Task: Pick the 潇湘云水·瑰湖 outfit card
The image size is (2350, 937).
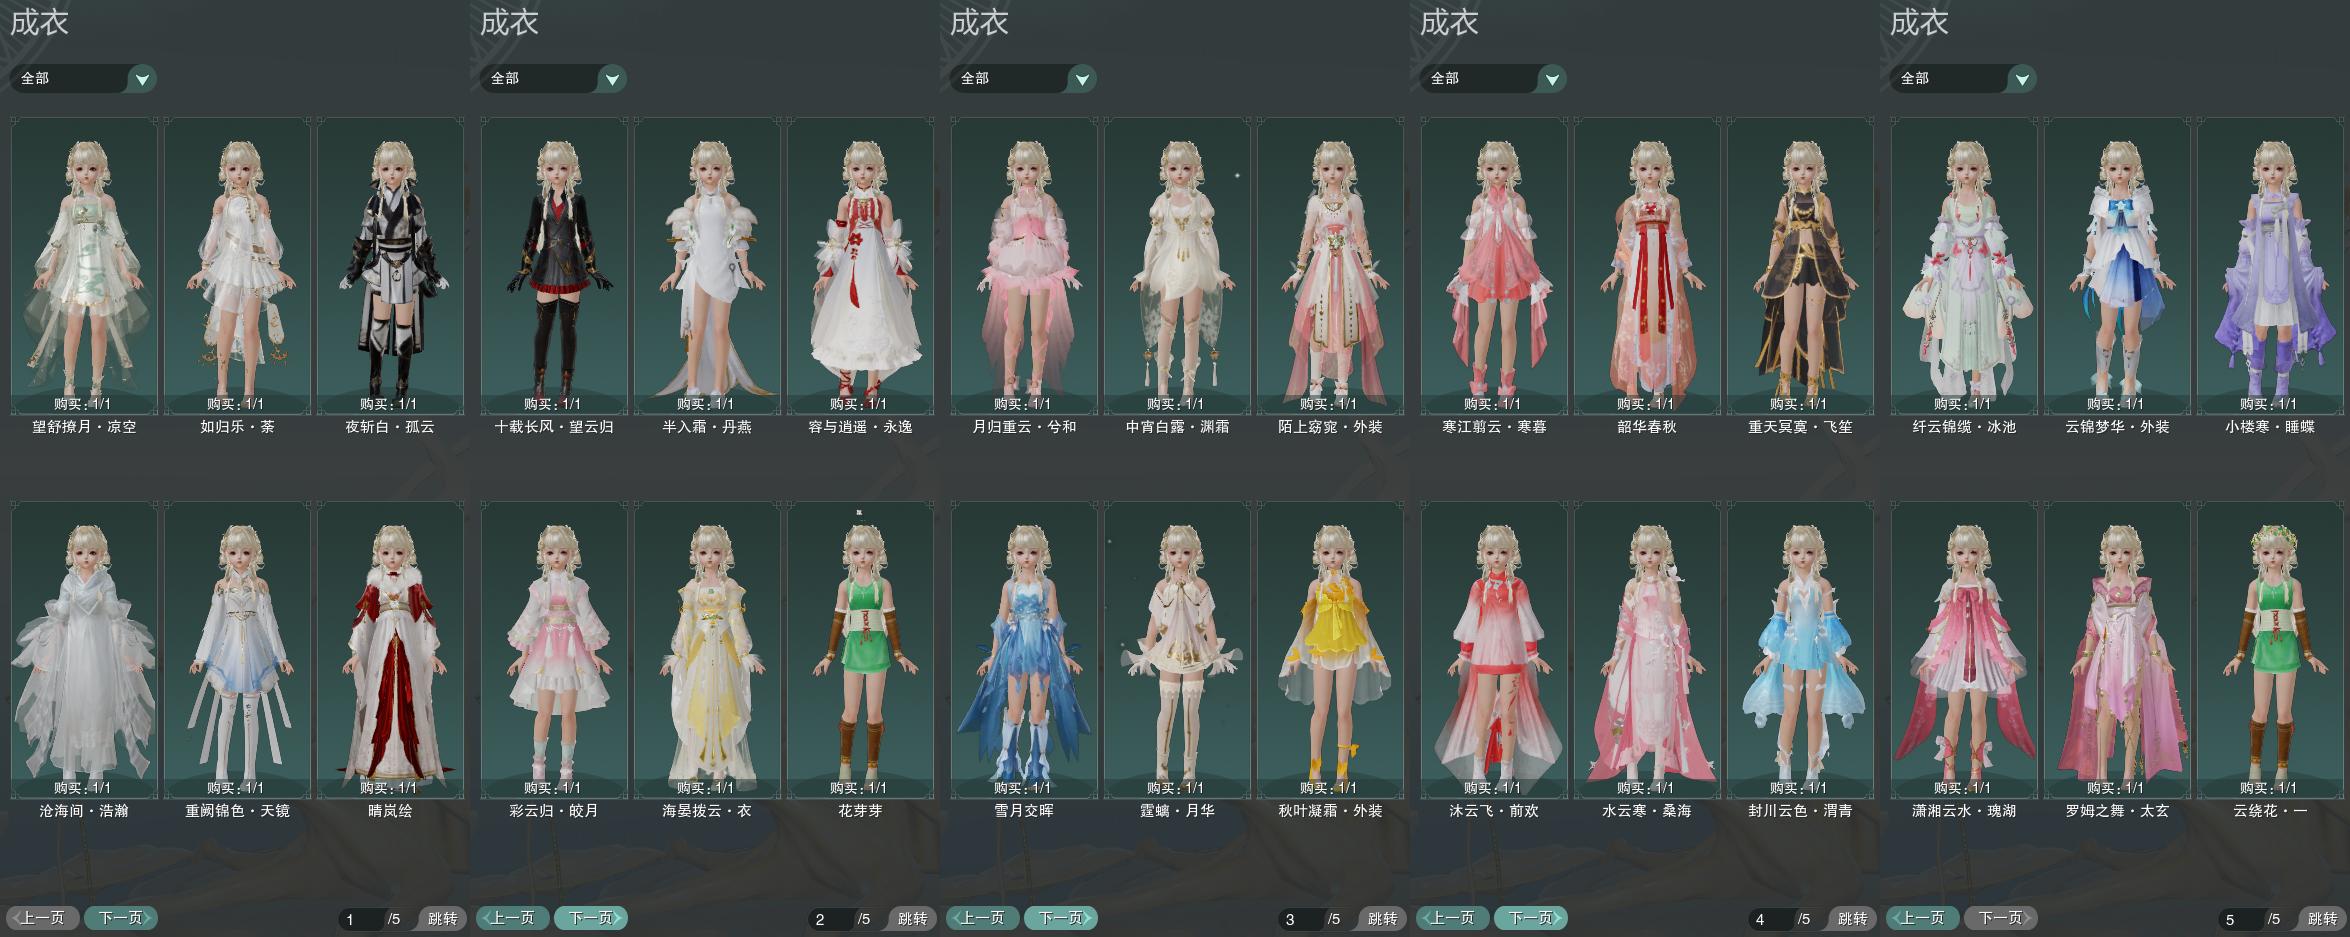Action: pos(1965,650)
